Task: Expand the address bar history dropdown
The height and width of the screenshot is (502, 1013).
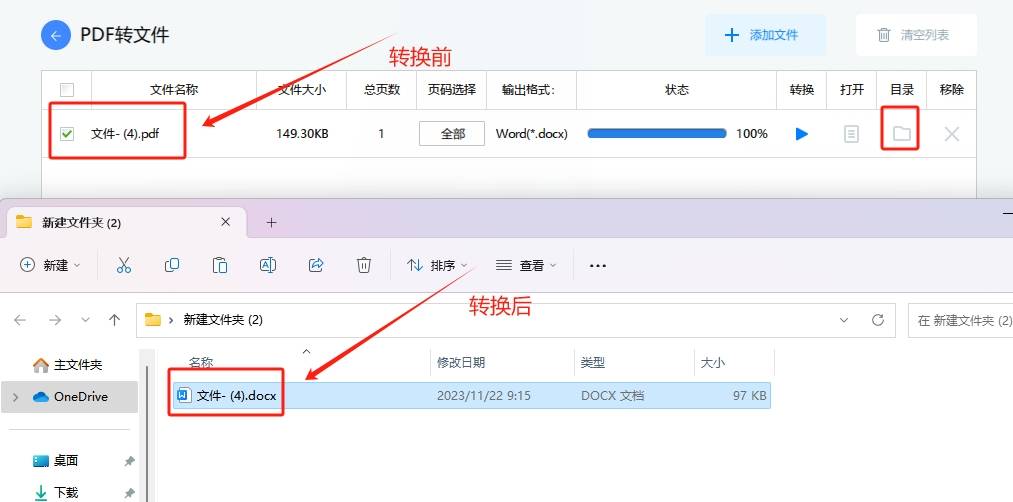Action: [x=844, y=320]
